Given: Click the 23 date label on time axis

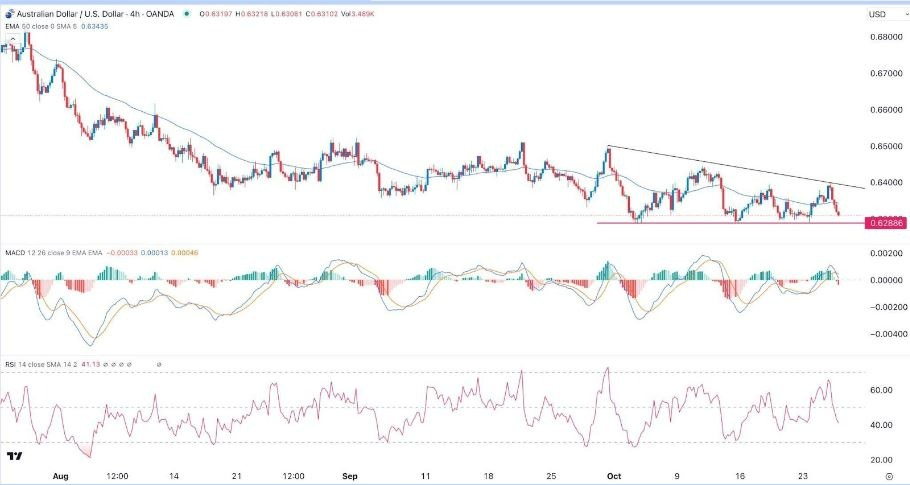Looking at the screenshot, I should pyautogui.click(x=803, y=476).
